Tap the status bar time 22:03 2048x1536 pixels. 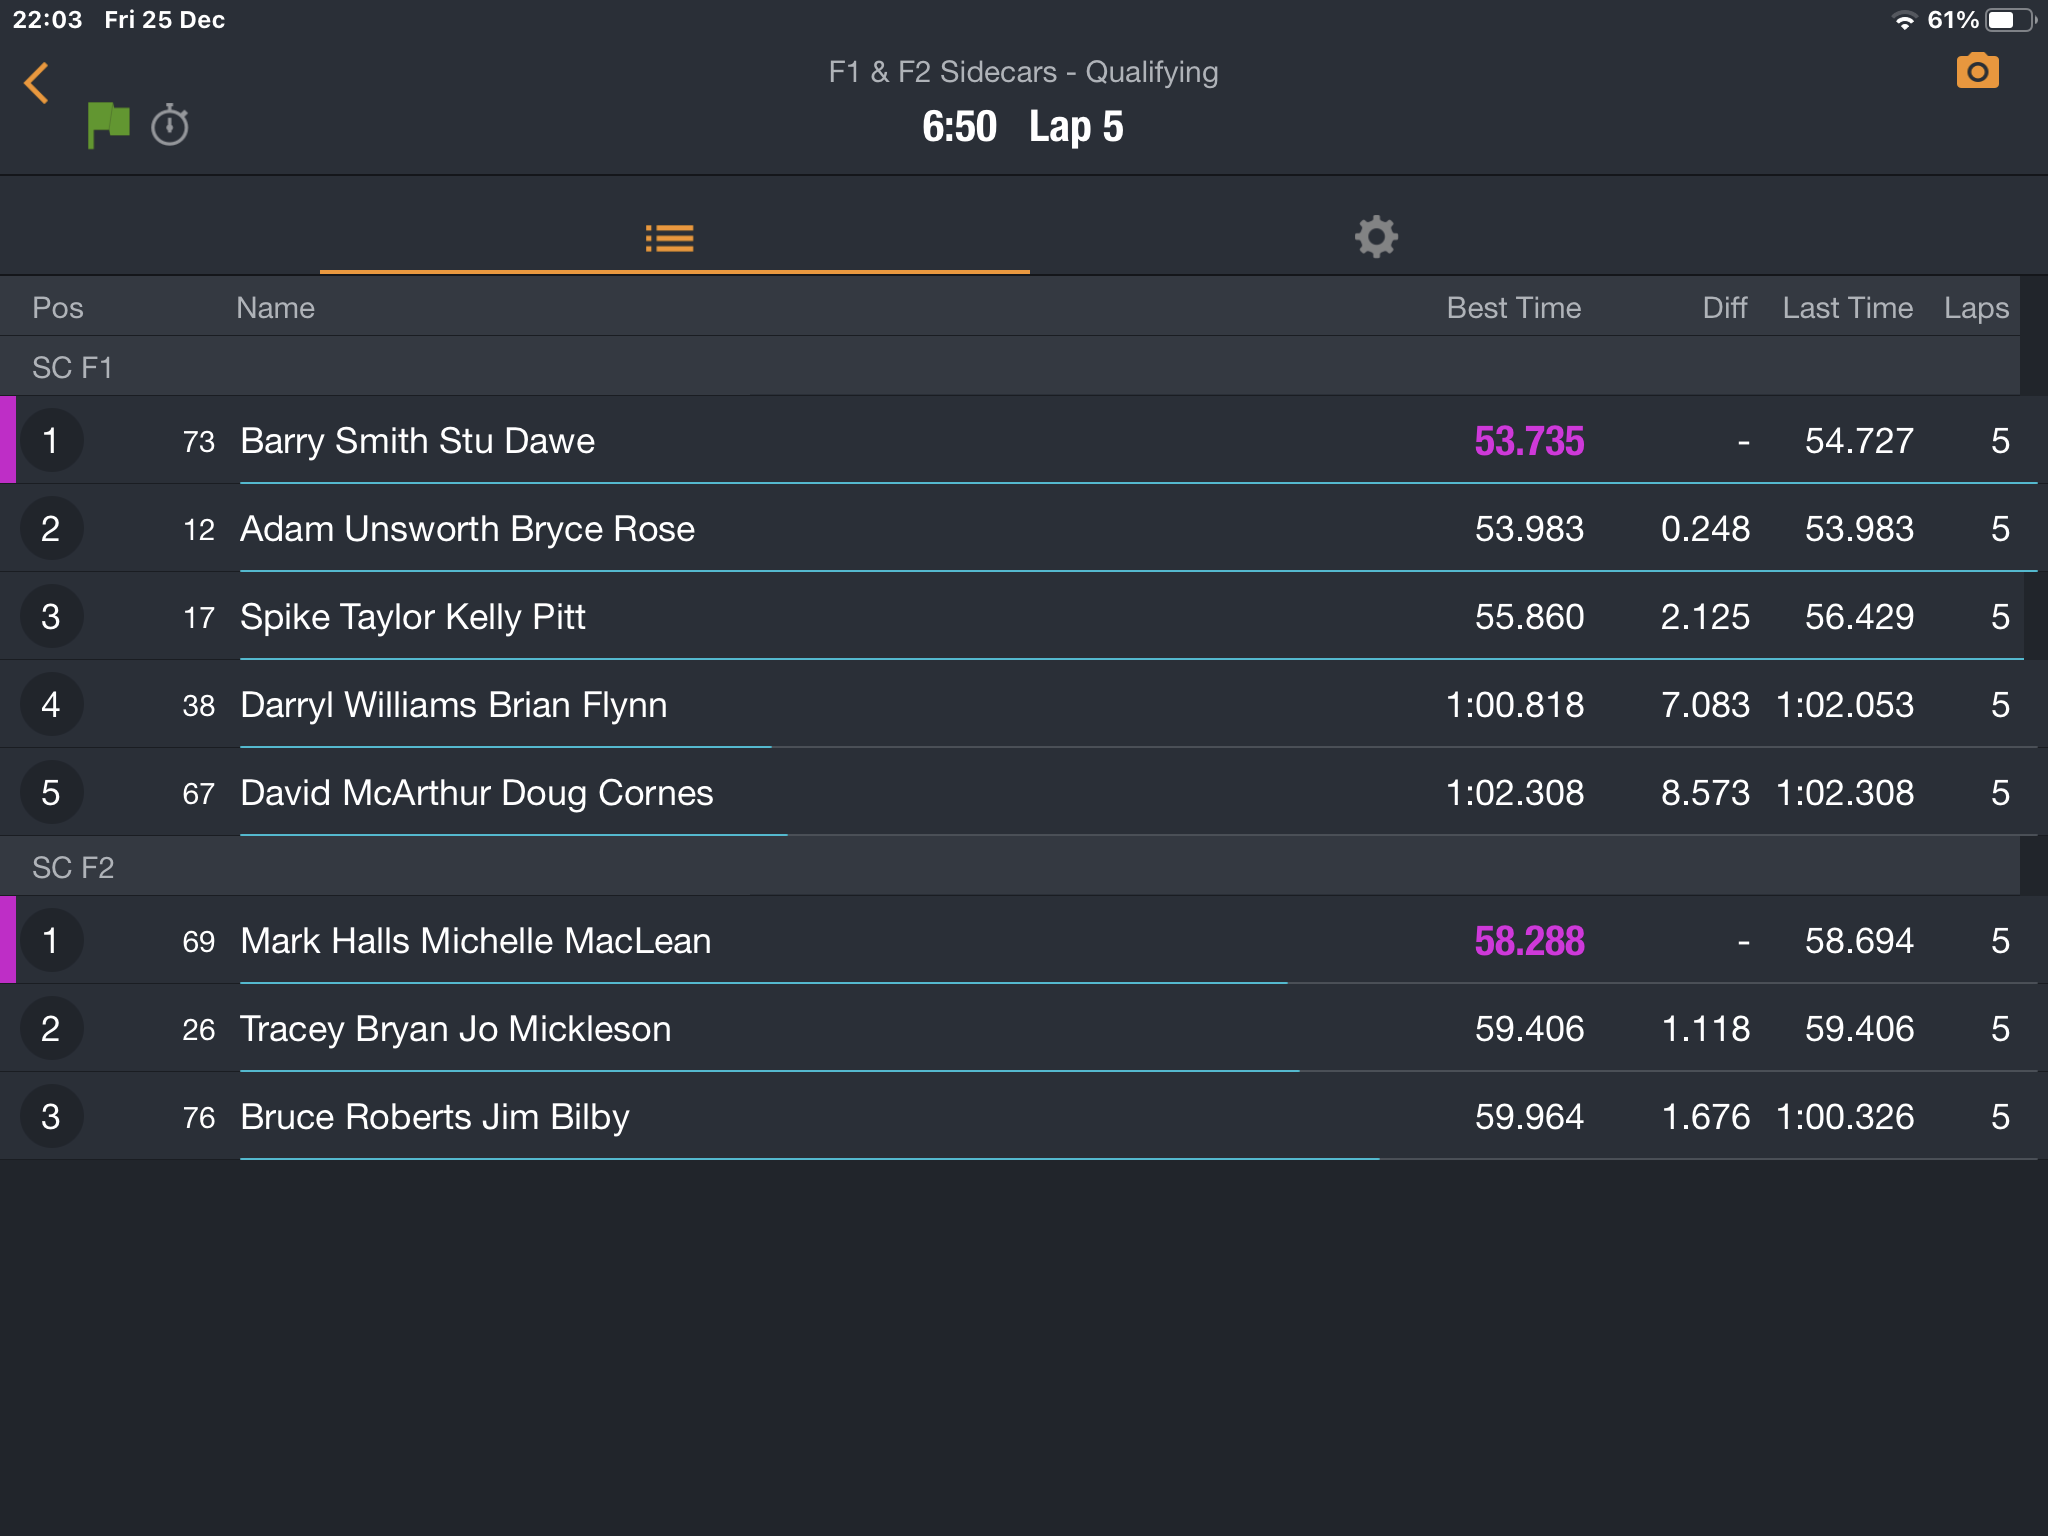[47, 20]
